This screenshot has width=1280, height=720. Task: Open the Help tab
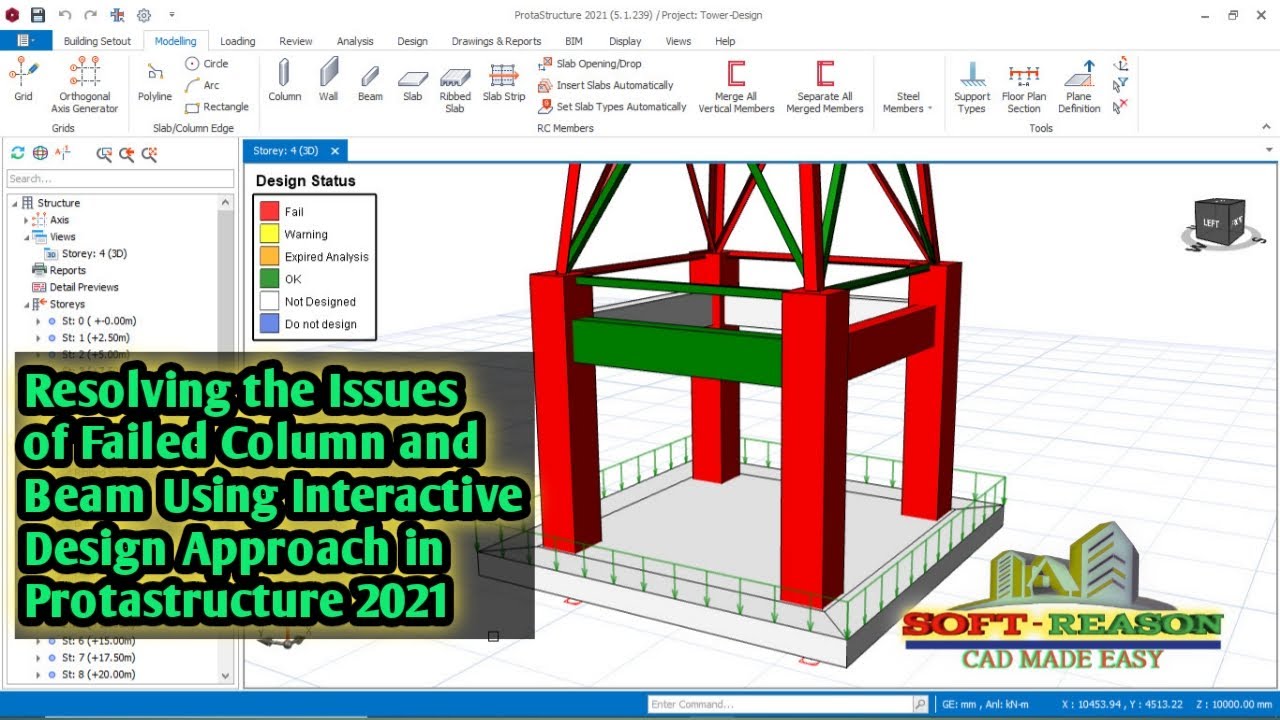(x=725, y=41)
